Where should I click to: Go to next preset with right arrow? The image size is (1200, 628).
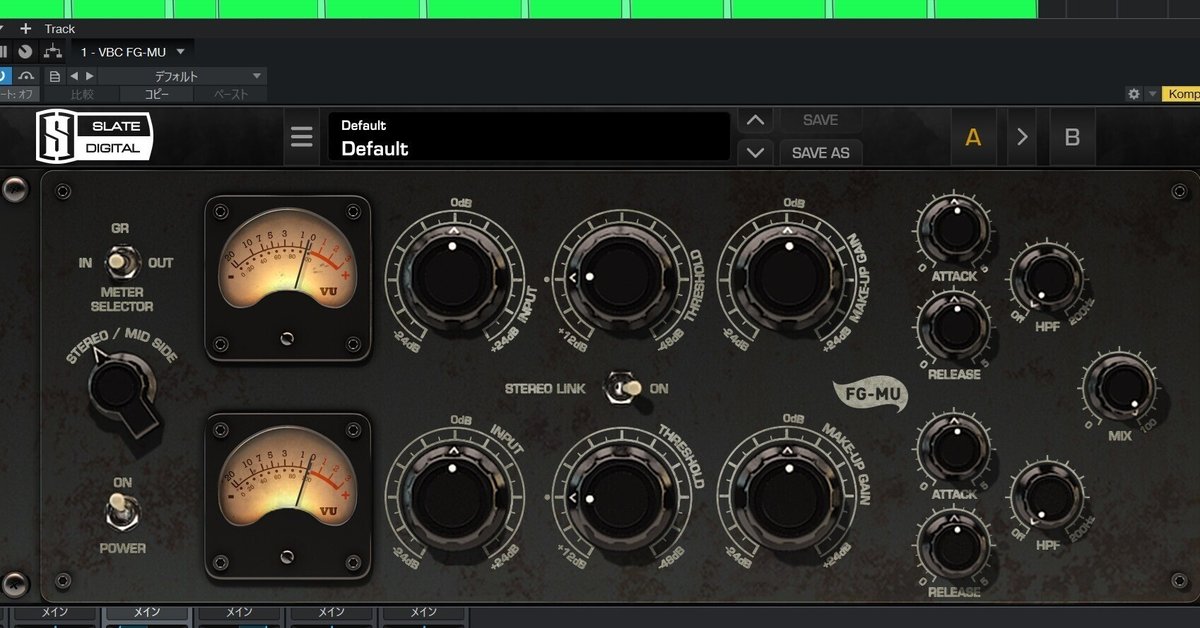[x=89, y=76]
